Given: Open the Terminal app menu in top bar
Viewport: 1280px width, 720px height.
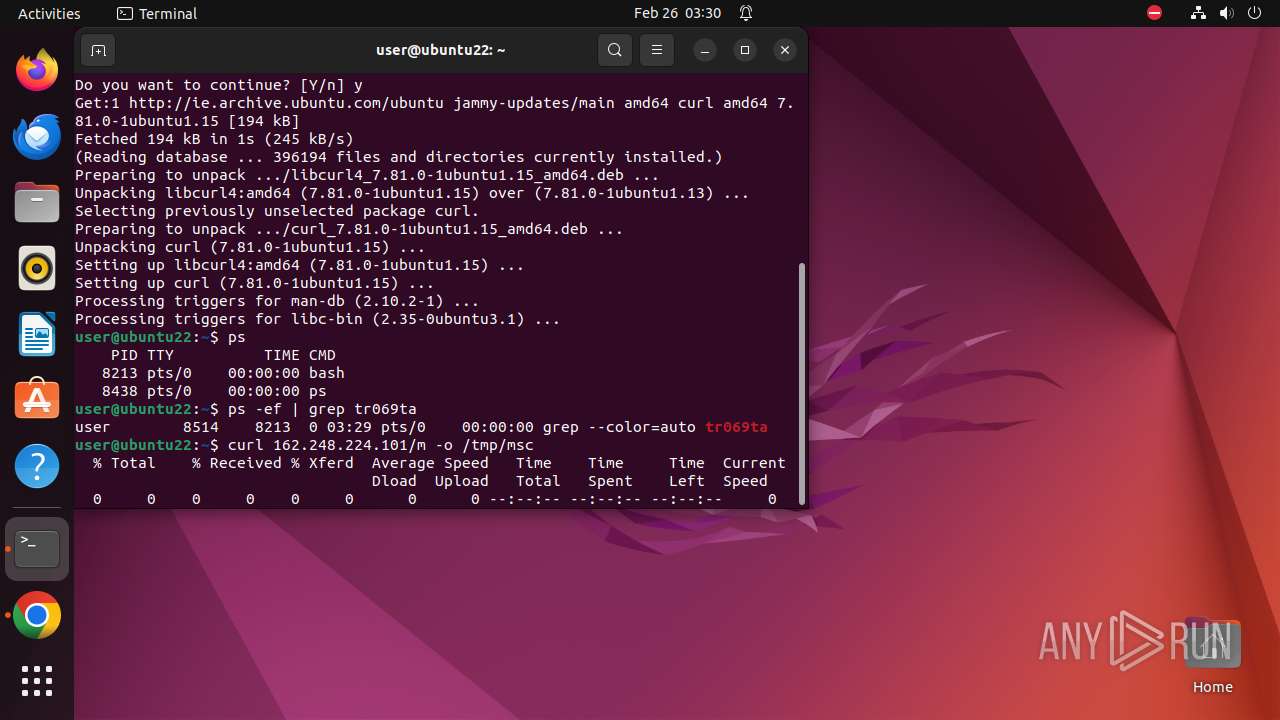Looking at the screenshot, I should click(x=157, y=13).
